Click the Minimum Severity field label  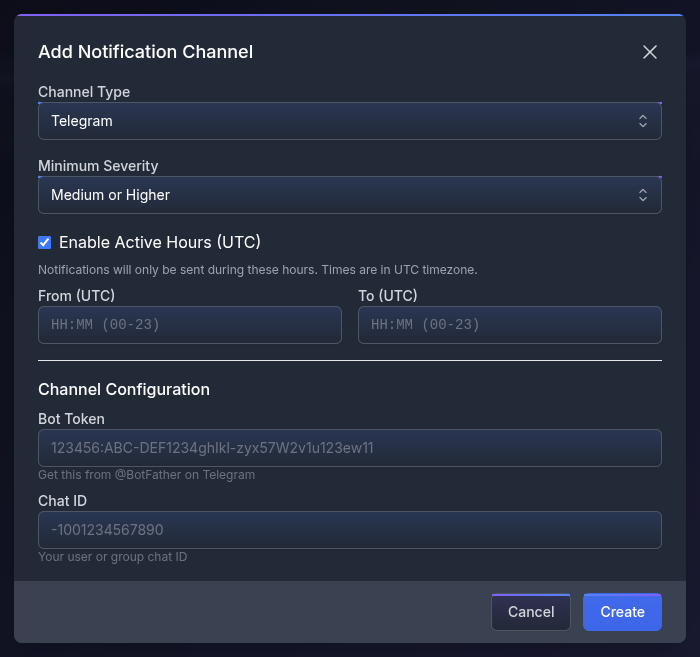pyautogui.click(x=98, y=166)
